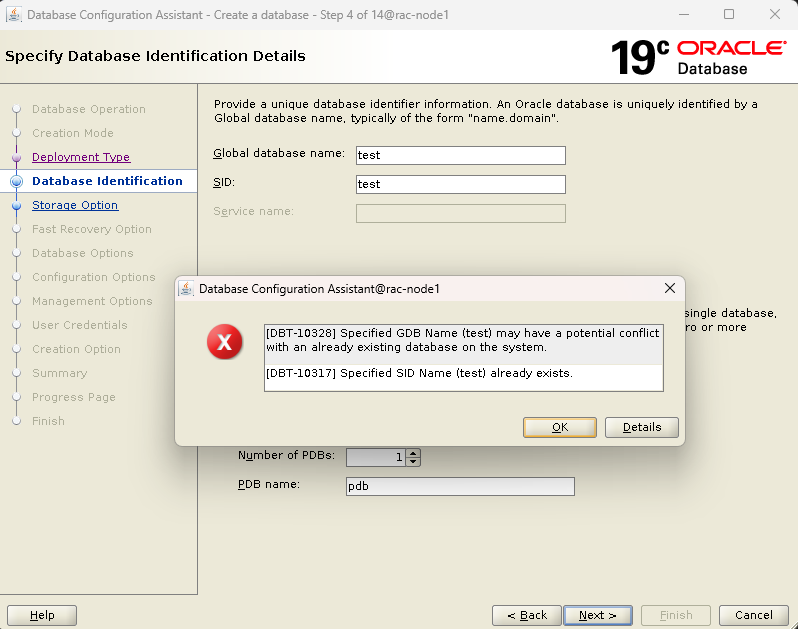Click the Deployment Type step bullet
Screen dimensions: 798x629
16,157
